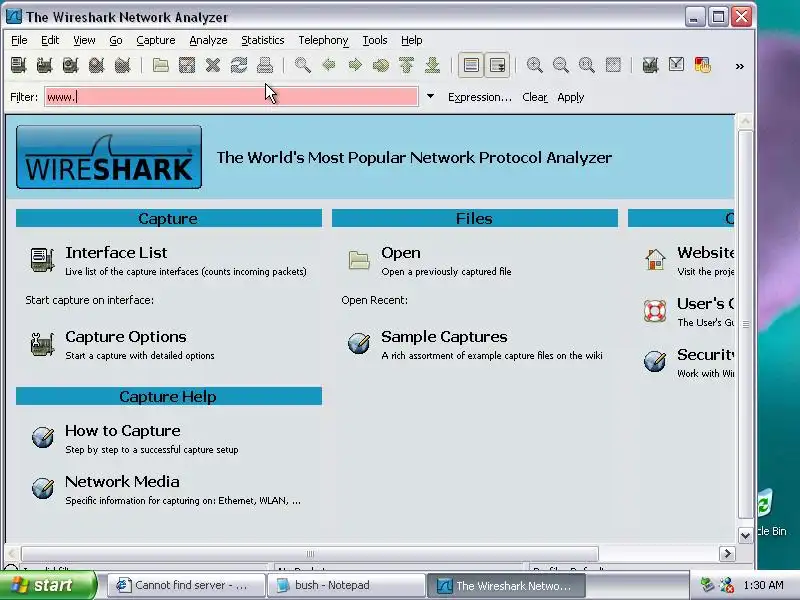Viewport: 800px width, 600px height.
Task: Go back in packet history arrow icon
Action: pyautogui.click(x=329, y=65)
